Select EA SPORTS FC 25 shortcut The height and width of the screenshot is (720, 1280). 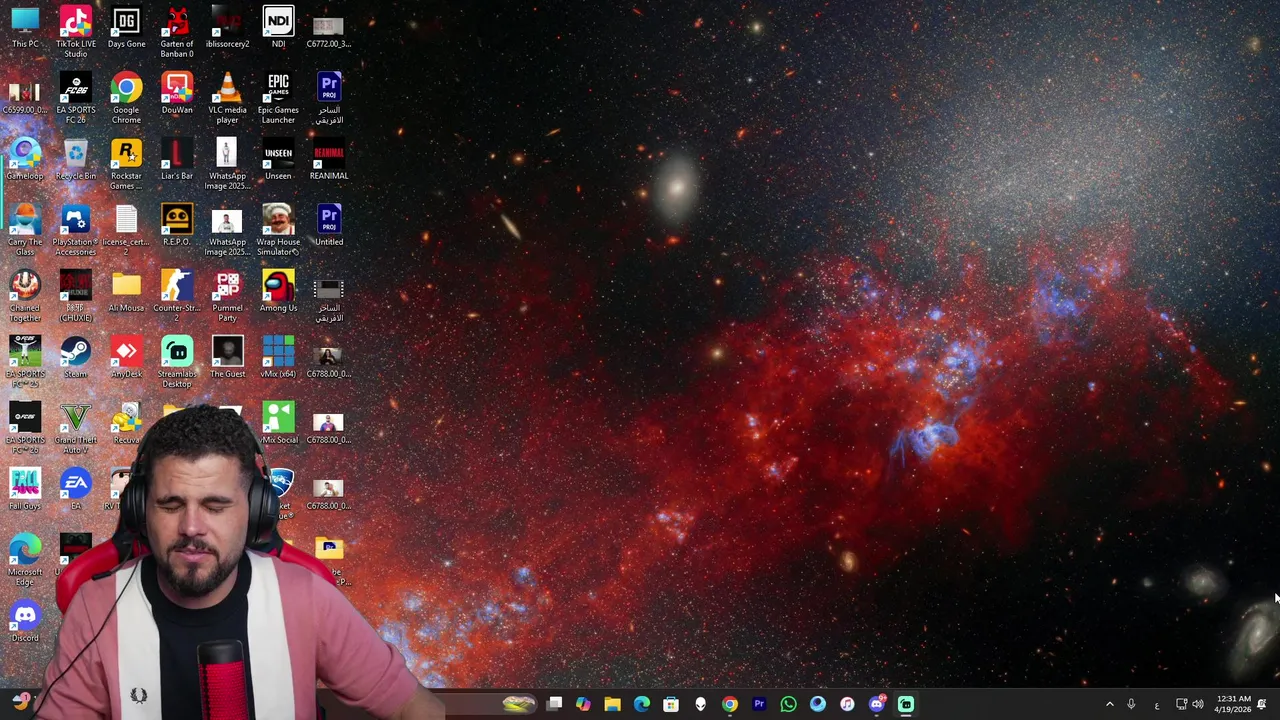click(25, 362)
